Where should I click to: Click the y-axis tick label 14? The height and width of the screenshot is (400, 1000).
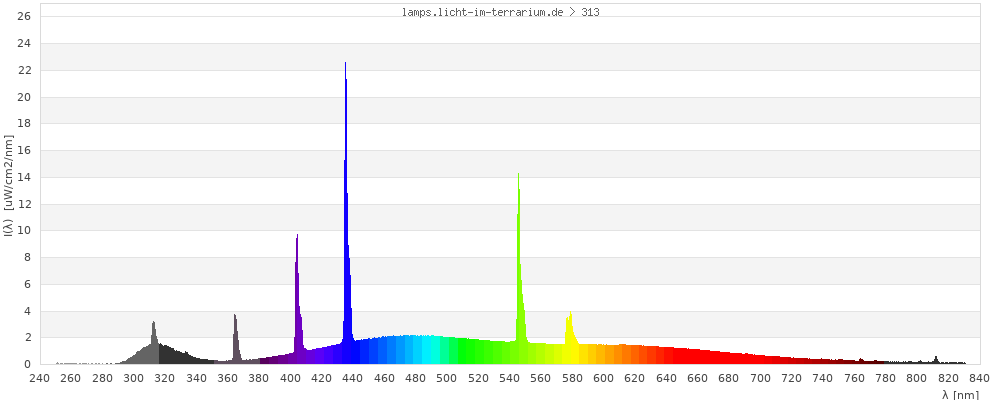[x=25, y=177]
